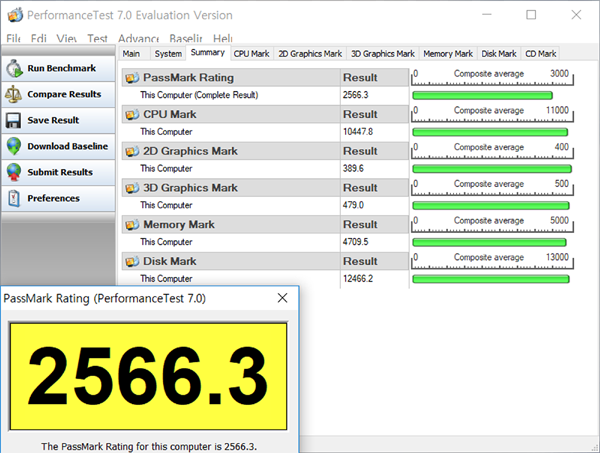Click the Preferences clipboard icon
The width and height of the screenshot is (600, 453).
pyautogui.click(x=14, y=198)
